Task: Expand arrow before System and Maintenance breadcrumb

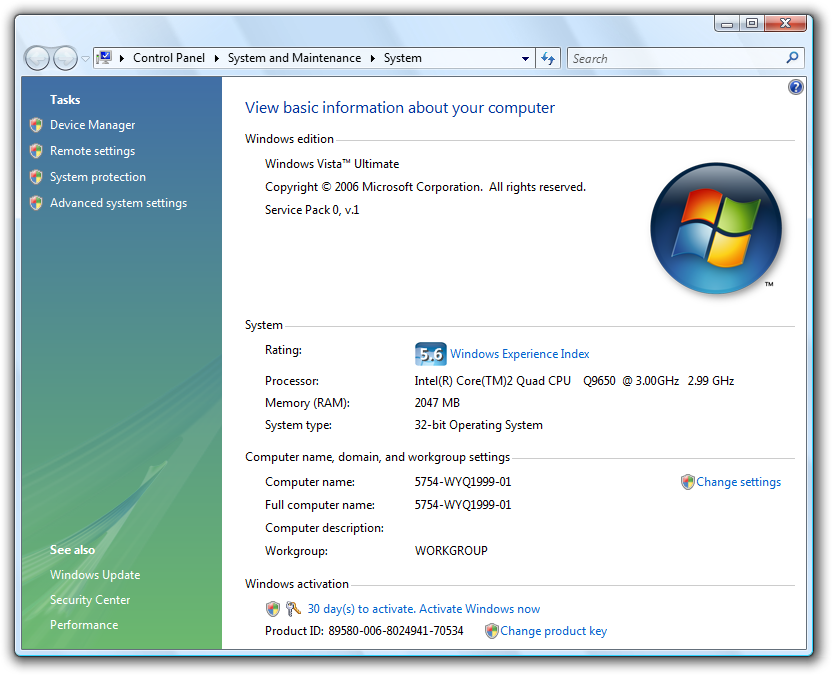Action: click(x=216, y=58)
